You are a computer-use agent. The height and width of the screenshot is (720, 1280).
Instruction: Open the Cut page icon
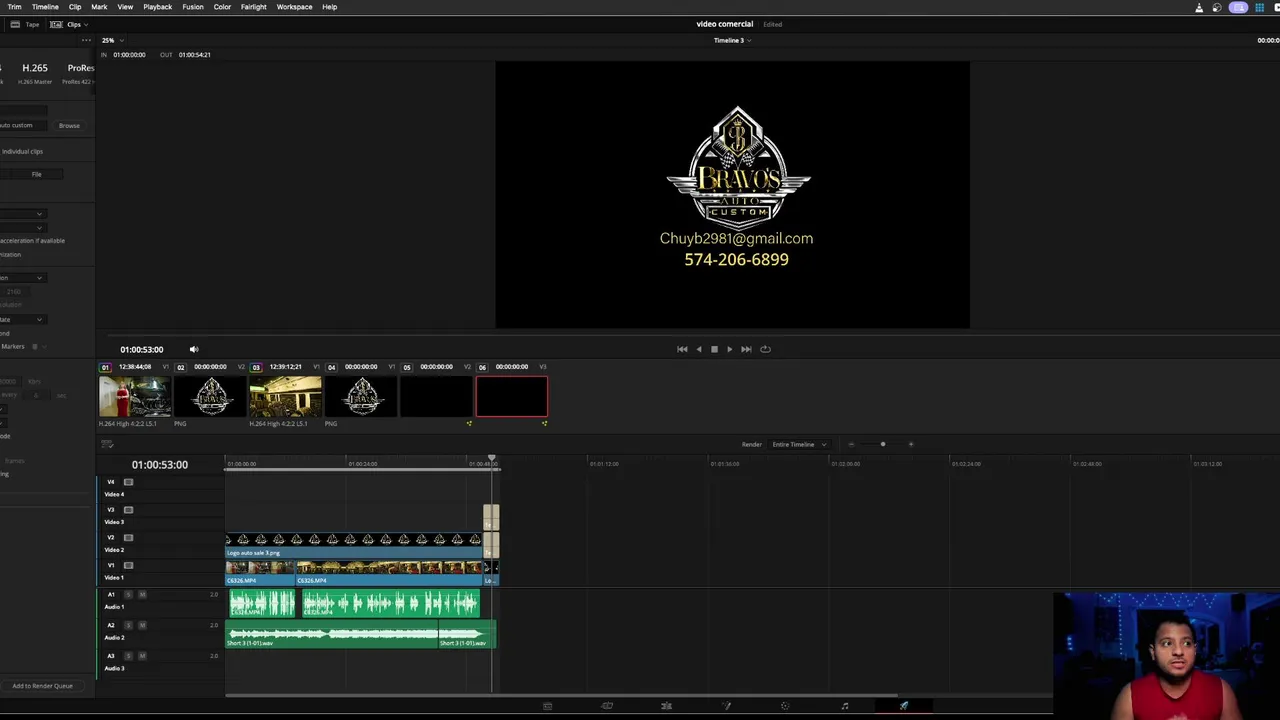[x=607, y=706]
